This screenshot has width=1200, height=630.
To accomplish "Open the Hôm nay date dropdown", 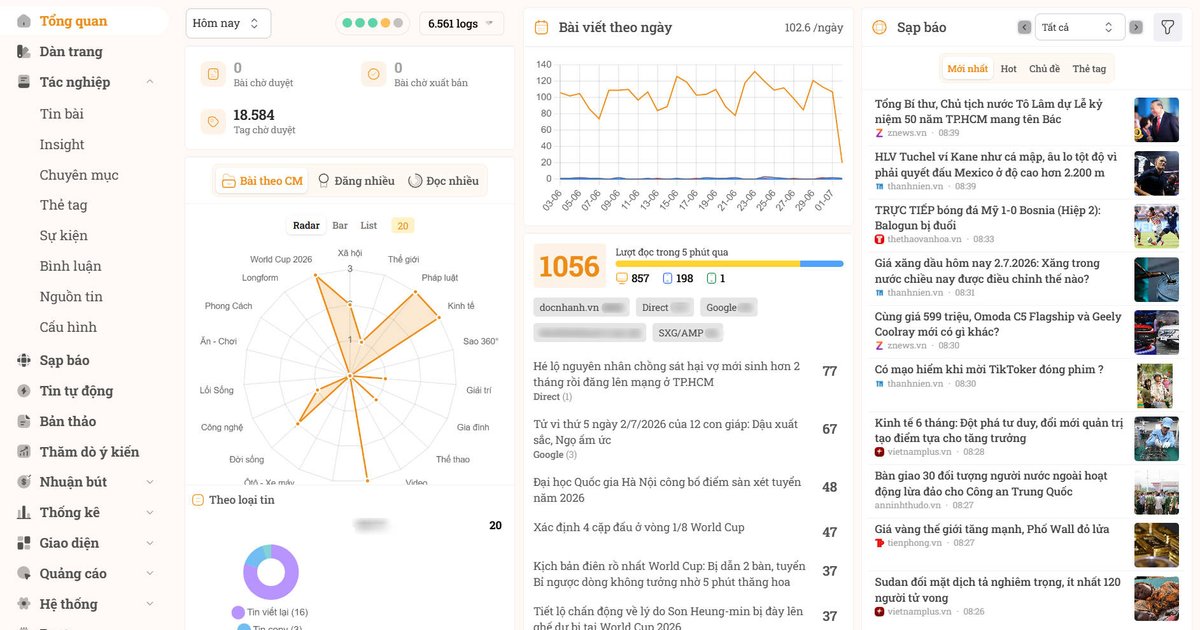I will pyautogui.click(x=228, y=23).
